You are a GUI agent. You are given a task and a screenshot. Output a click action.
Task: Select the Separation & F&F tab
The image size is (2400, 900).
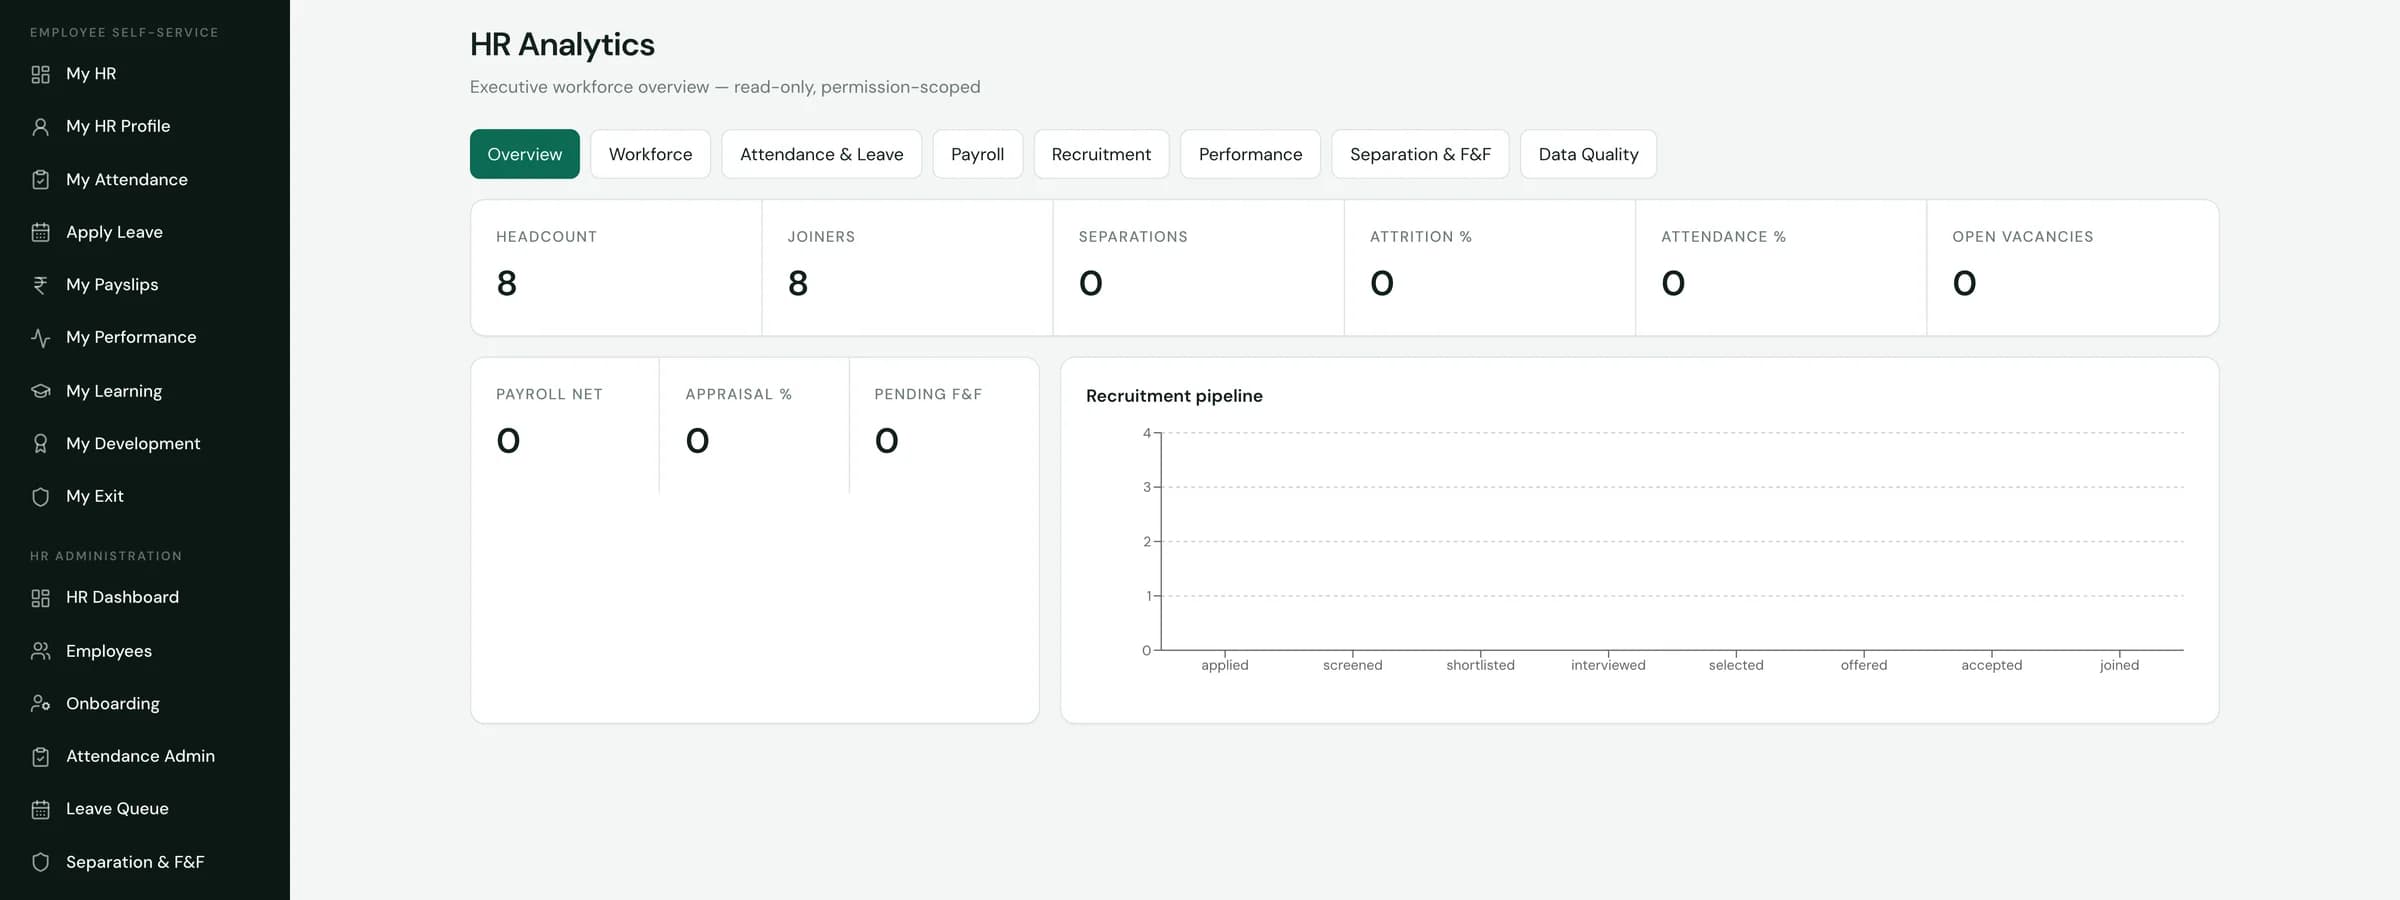(1420, 154)
